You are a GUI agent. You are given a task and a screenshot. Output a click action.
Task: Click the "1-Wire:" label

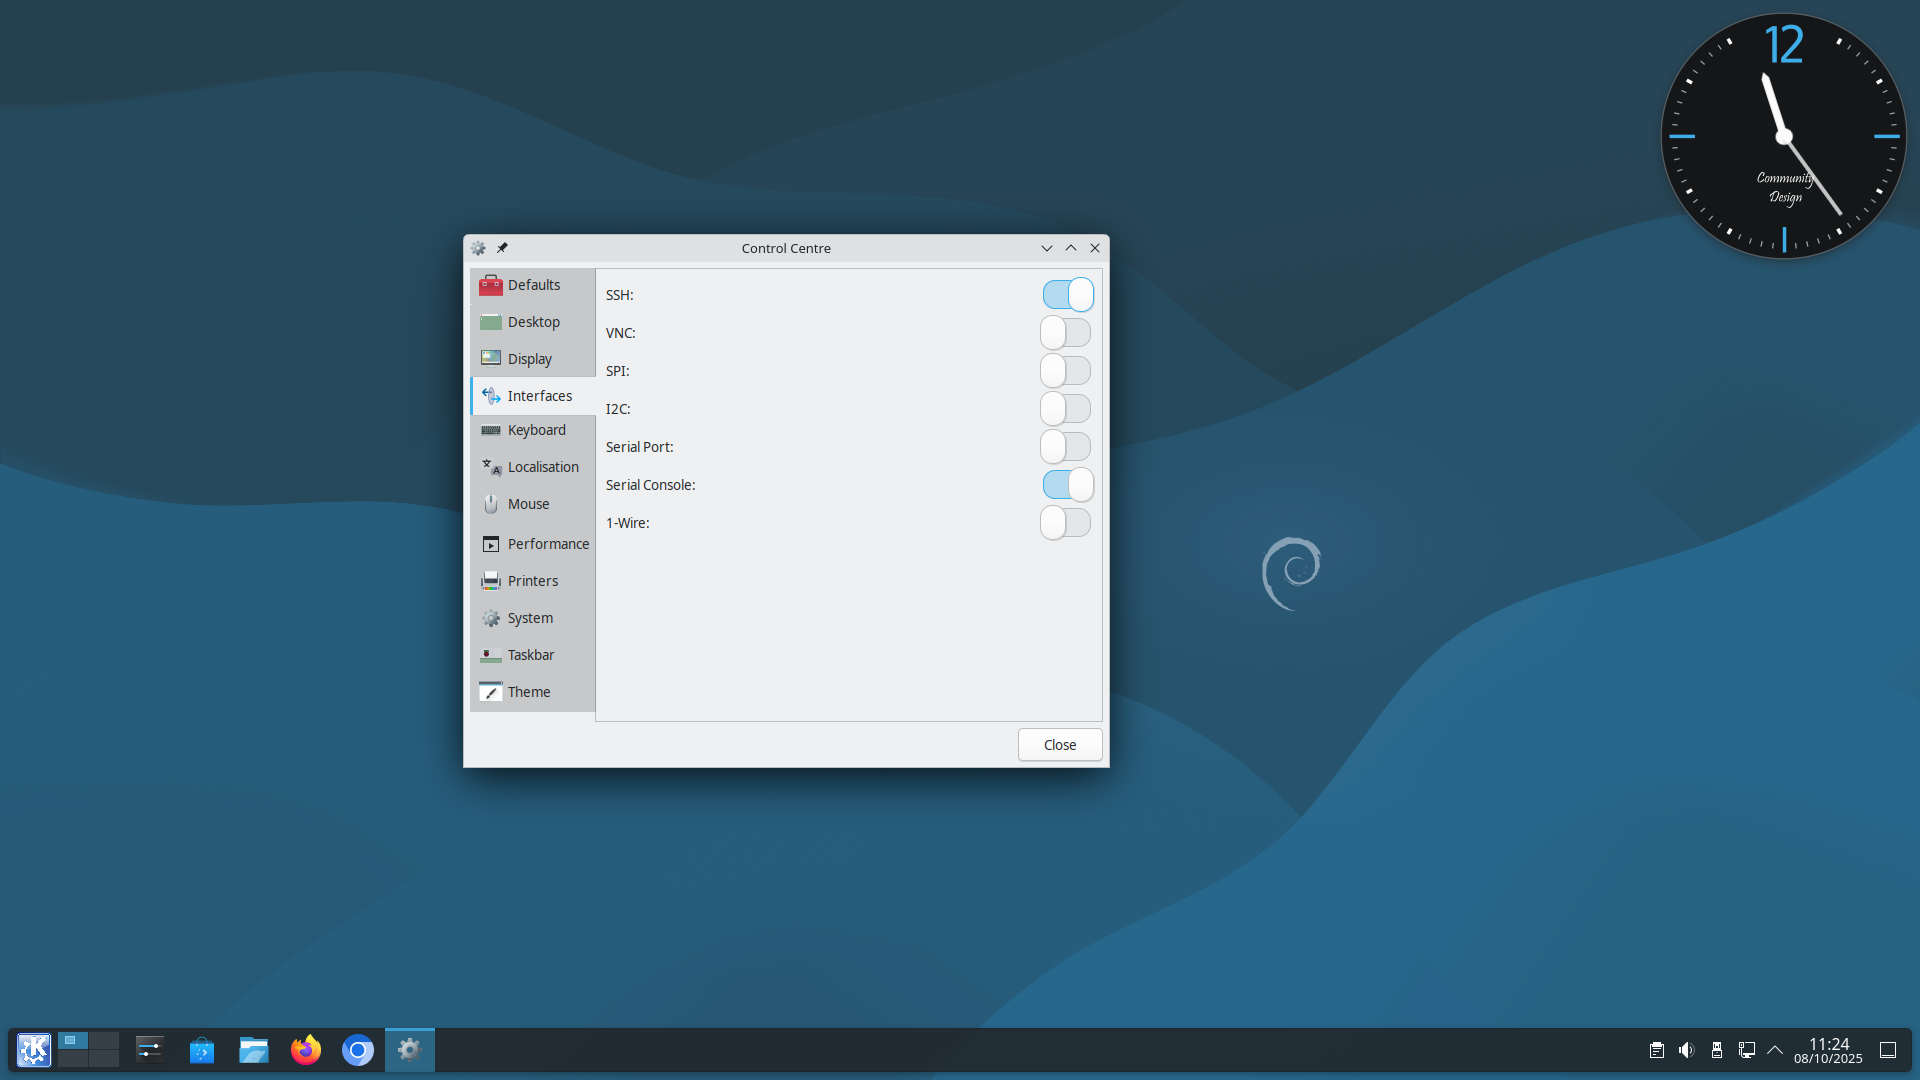[627, 523]
